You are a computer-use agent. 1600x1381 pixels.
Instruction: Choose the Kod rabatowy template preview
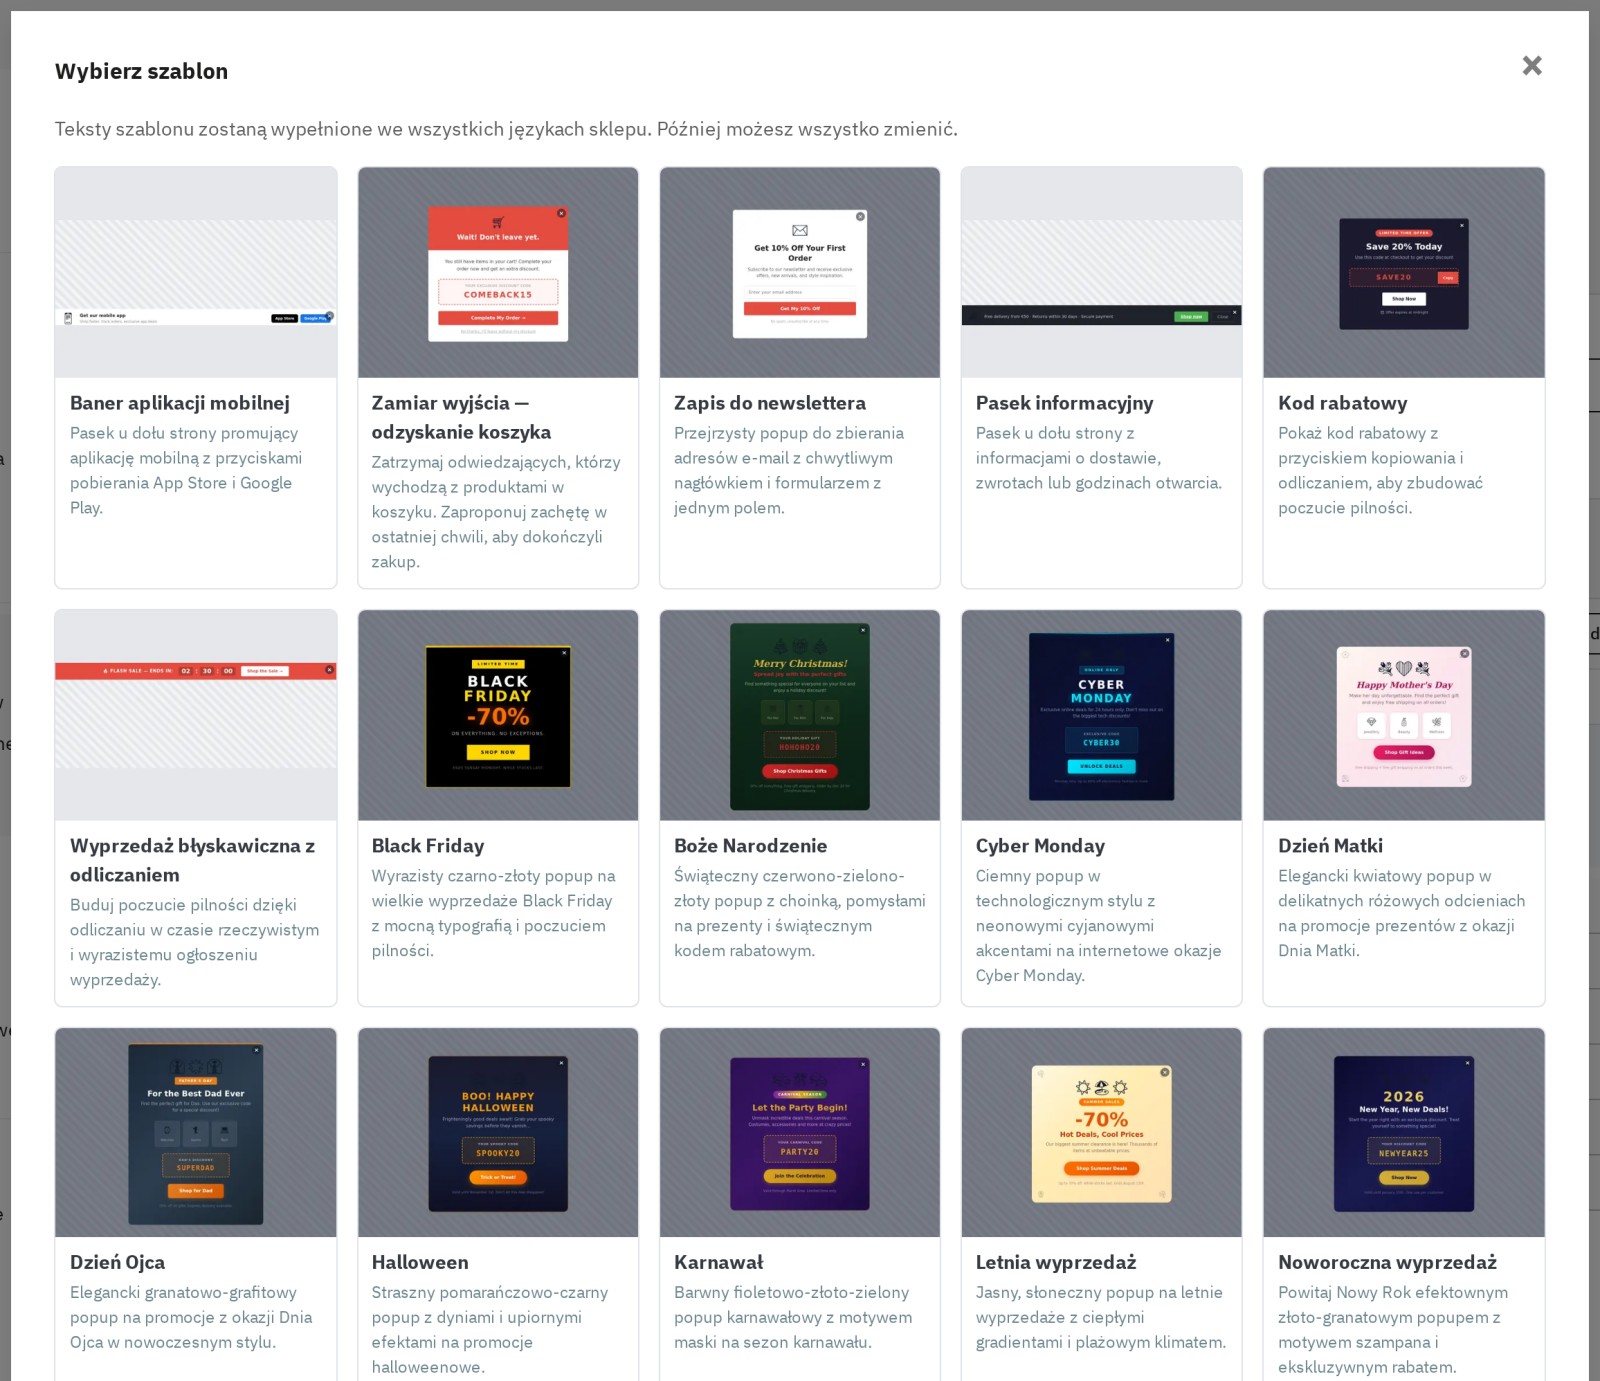[1404, 272]
